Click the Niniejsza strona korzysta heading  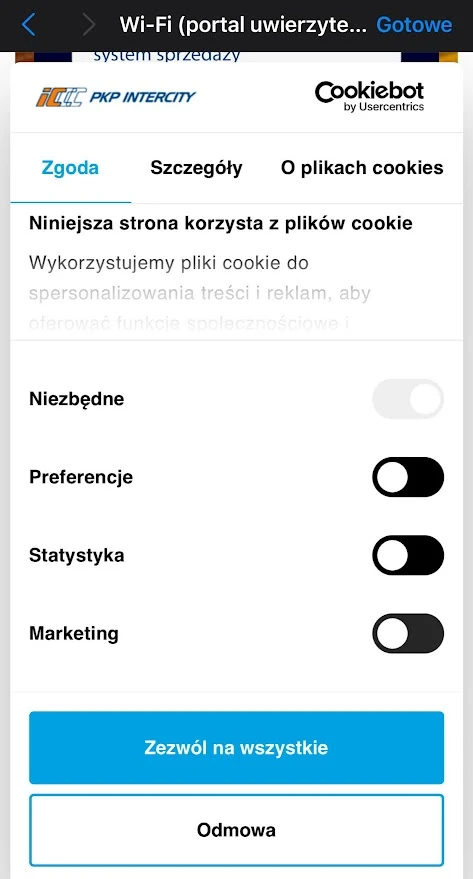[221, 223]
